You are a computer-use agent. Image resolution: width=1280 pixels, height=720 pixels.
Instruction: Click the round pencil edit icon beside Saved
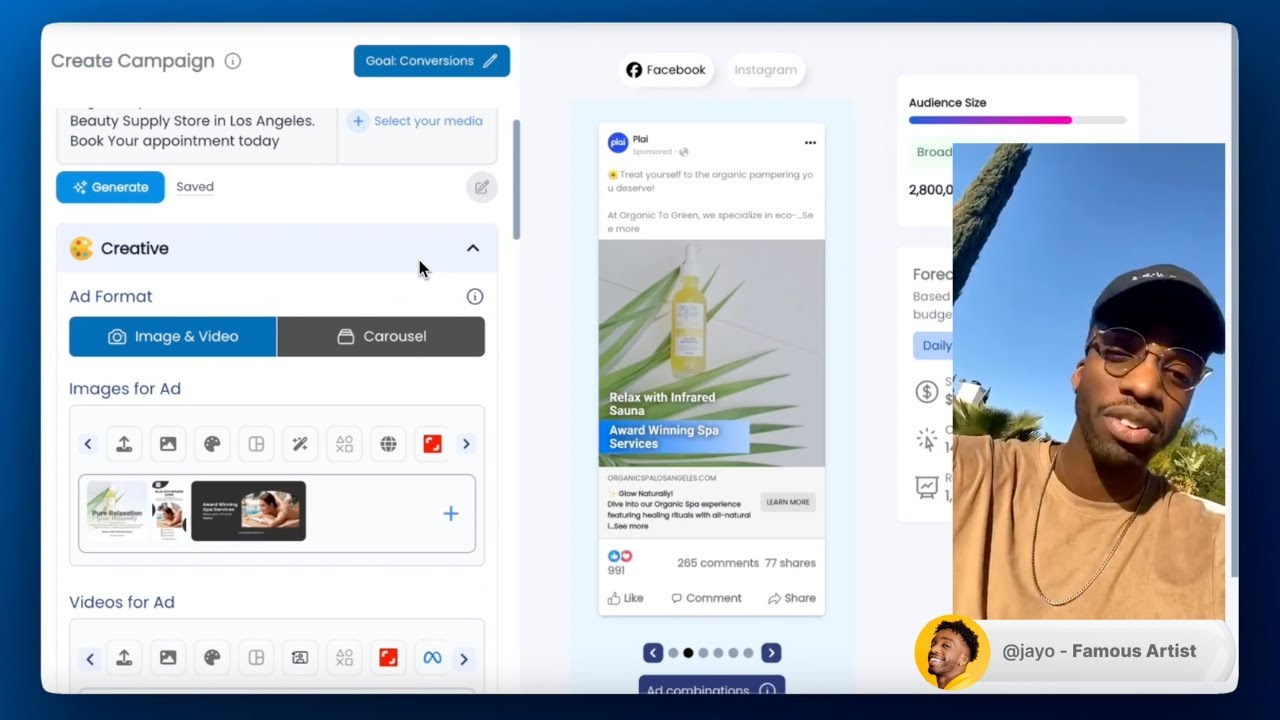point(482,187)
